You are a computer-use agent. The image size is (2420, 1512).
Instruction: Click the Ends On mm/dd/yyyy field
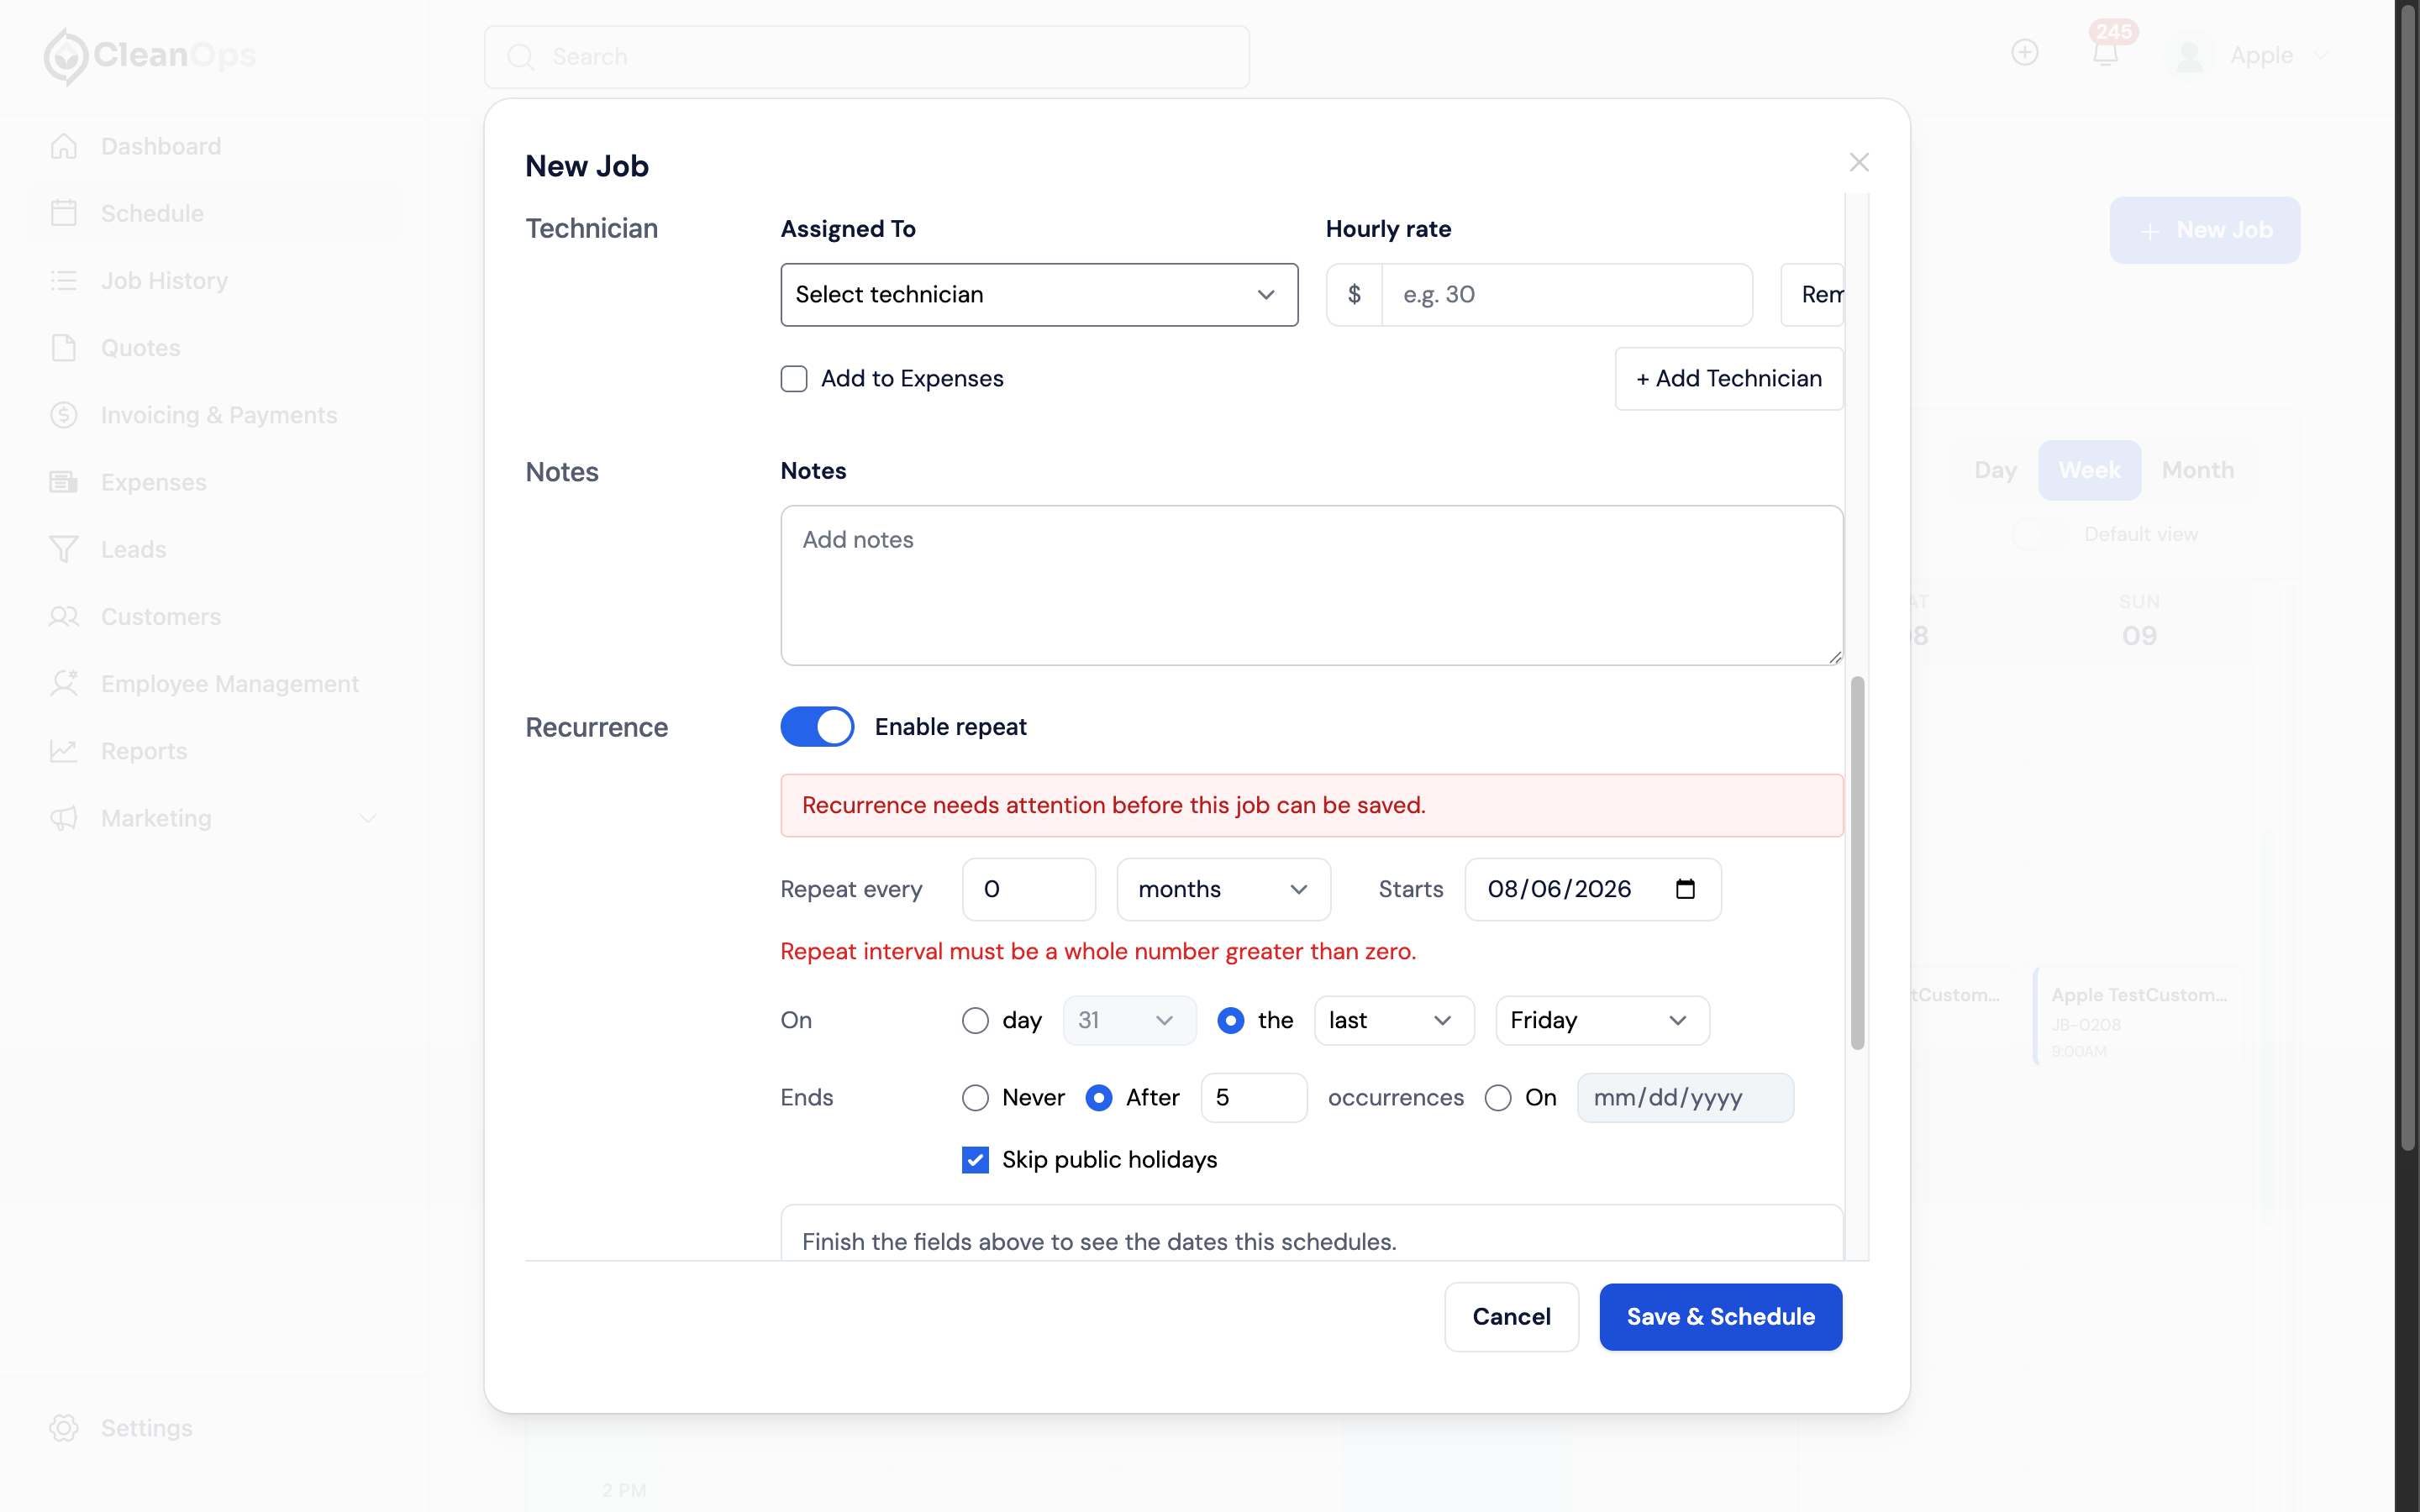pos(1685,1098)
